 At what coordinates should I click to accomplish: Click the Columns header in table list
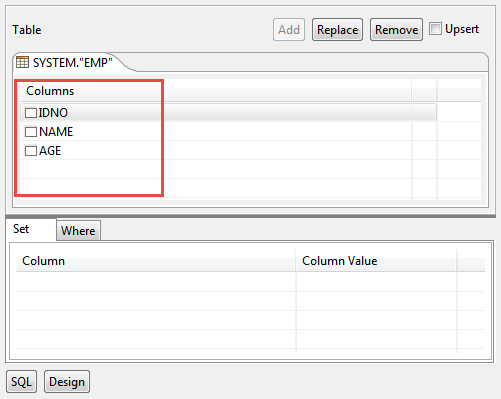tap(50, 91)
